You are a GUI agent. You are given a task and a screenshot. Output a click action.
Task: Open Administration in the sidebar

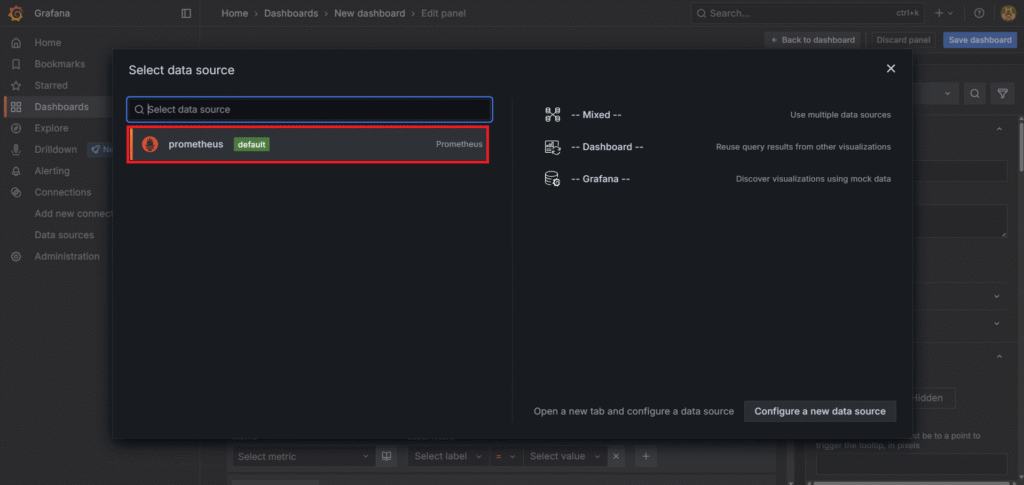pos(67,257)
